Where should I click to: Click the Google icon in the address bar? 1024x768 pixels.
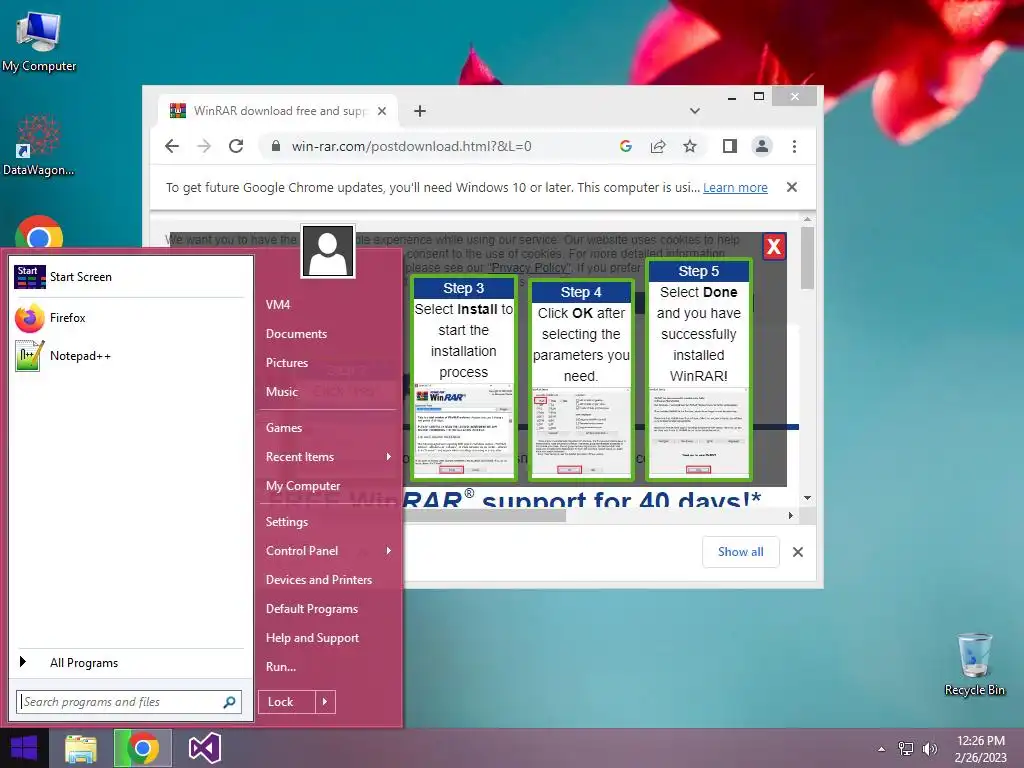point(626,146)
